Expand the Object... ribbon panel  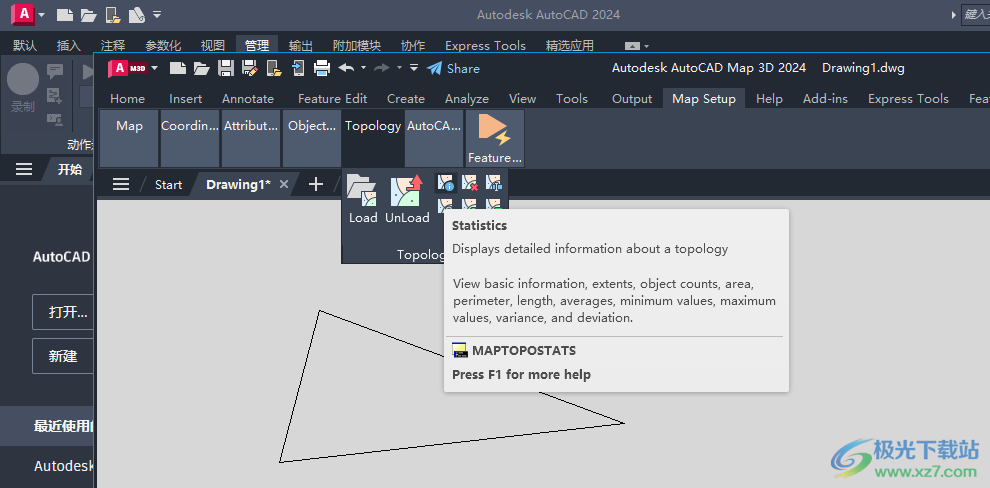[x=312, y=138]
